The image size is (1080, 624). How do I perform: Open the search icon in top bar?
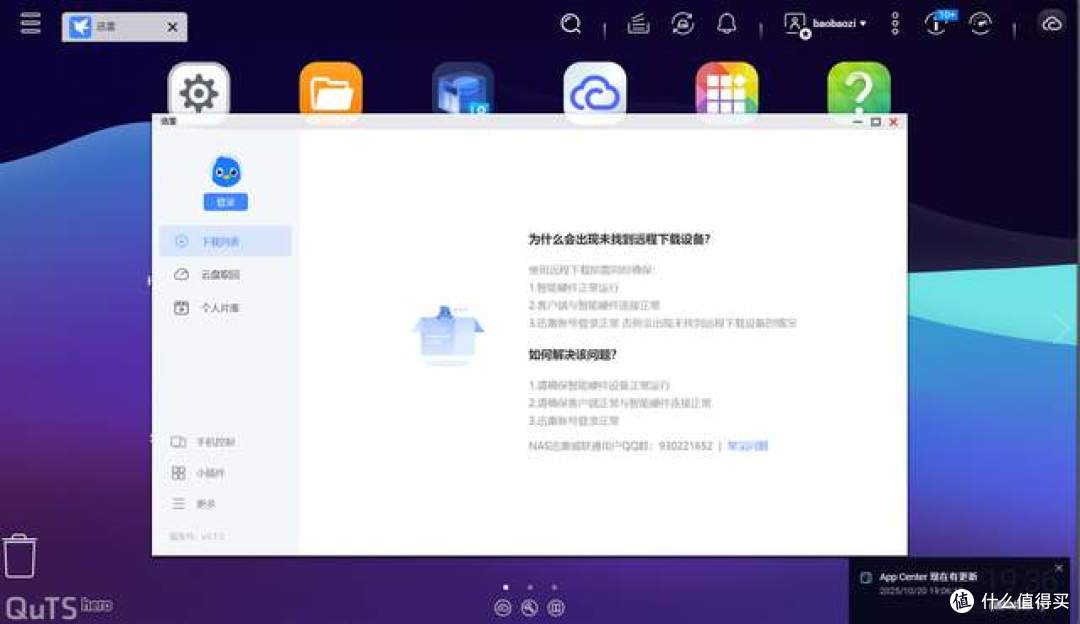coord(570,24)
